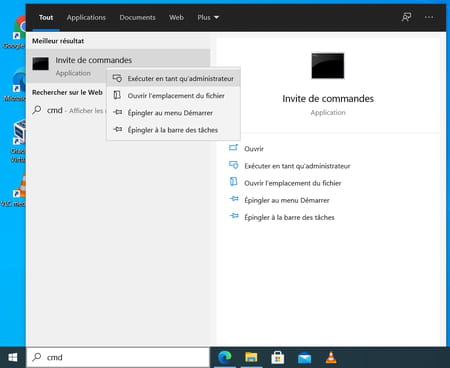Open the Windows Start button

coord(13,357)
